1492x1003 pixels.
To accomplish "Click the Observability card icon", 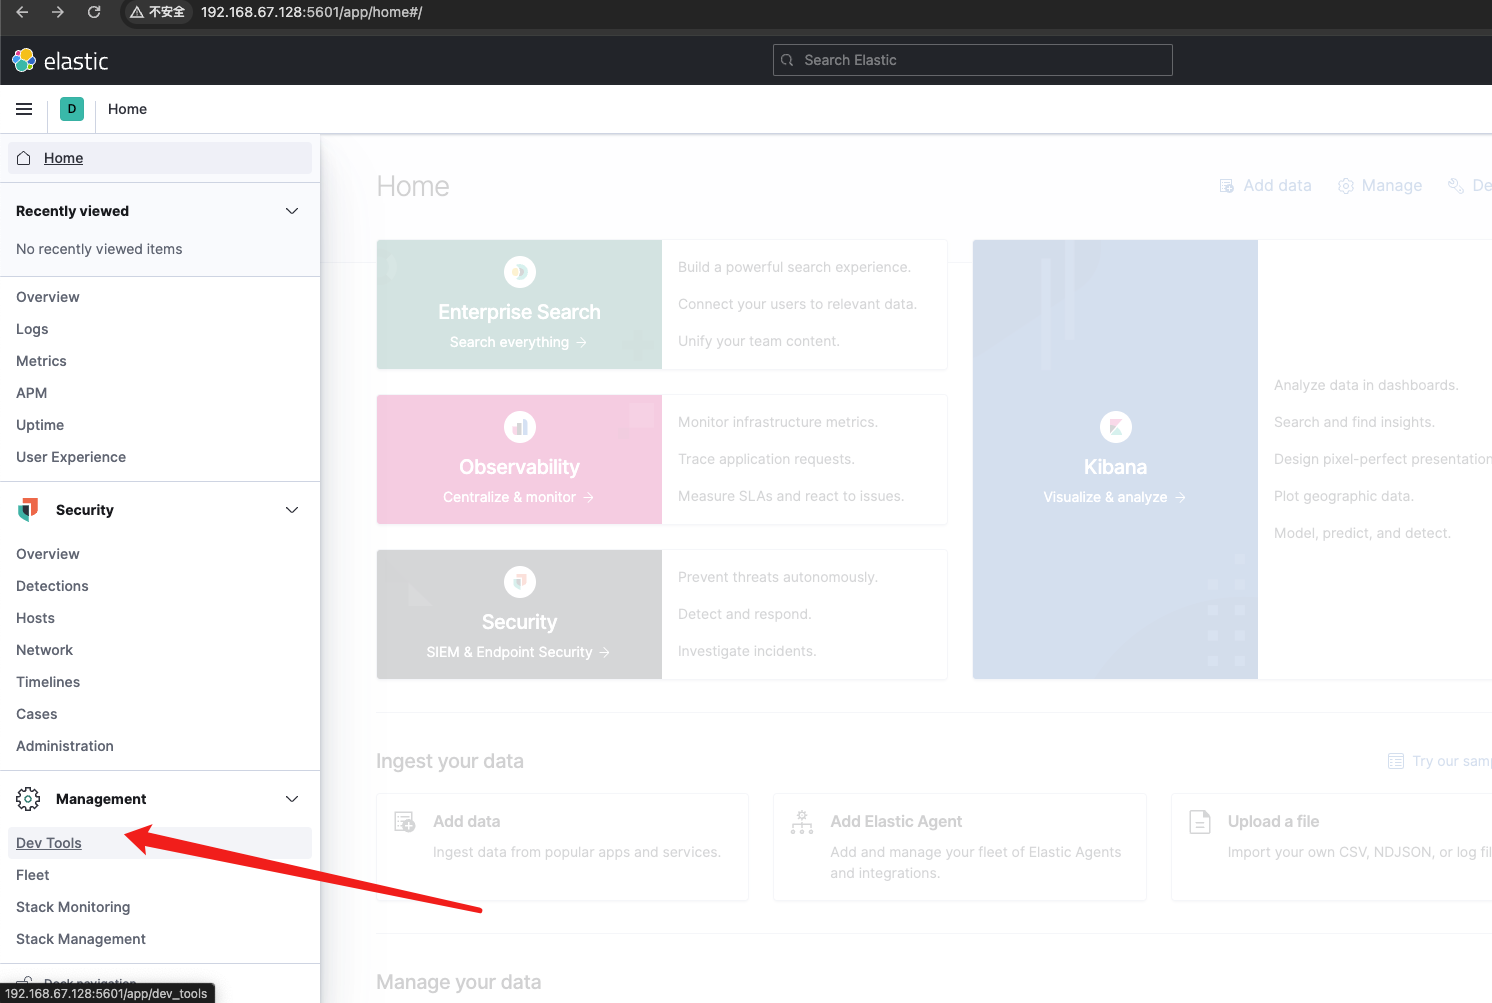I will 520,427.
